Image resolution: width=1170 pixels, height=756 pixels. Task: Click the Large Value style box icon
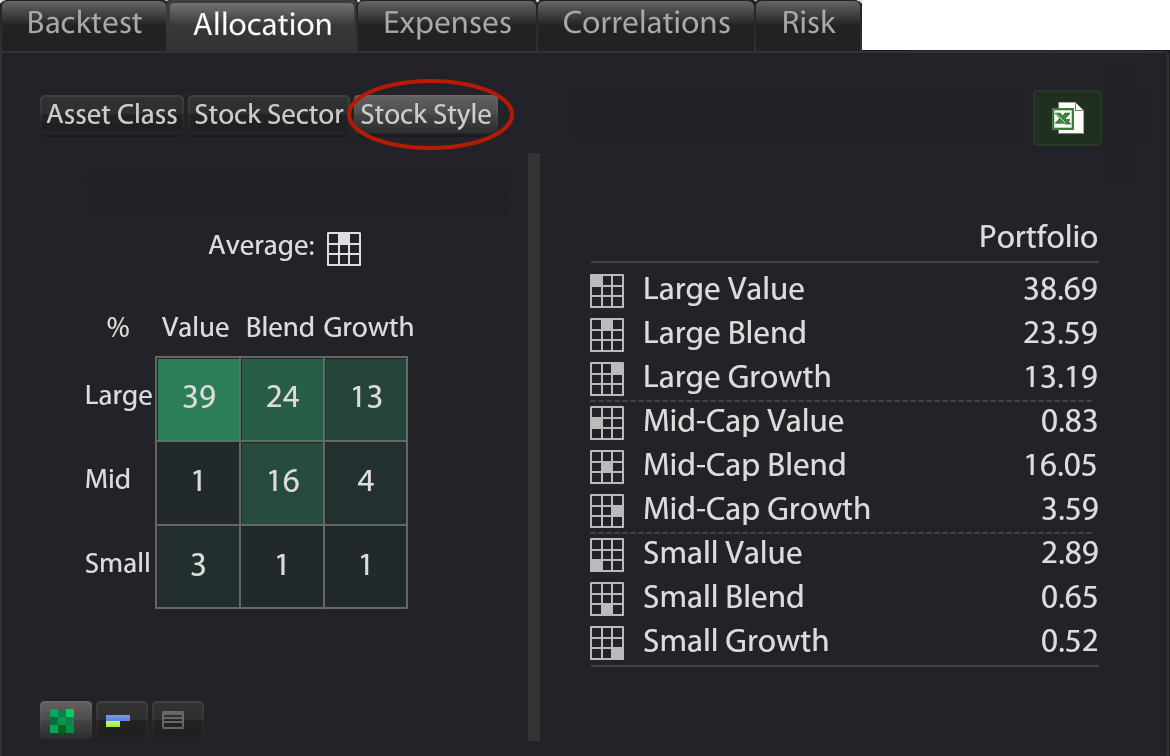607,290
